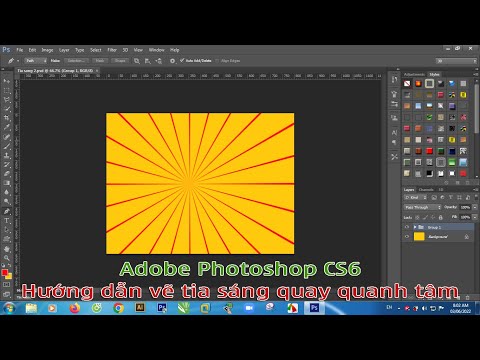This screenshot has height=360, width=480.
Task: Open the layer filter Kind dropdown
Action: coord(415,198)
